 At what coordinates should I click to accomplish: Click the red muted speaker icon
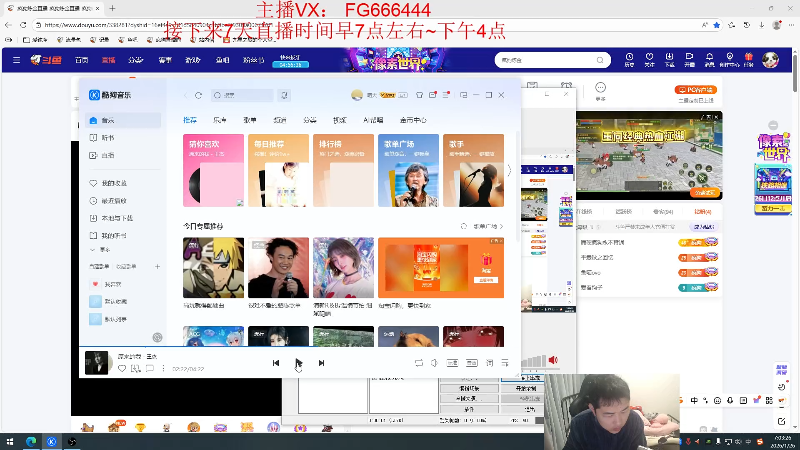pyautogui.click(x=553, y=360)
